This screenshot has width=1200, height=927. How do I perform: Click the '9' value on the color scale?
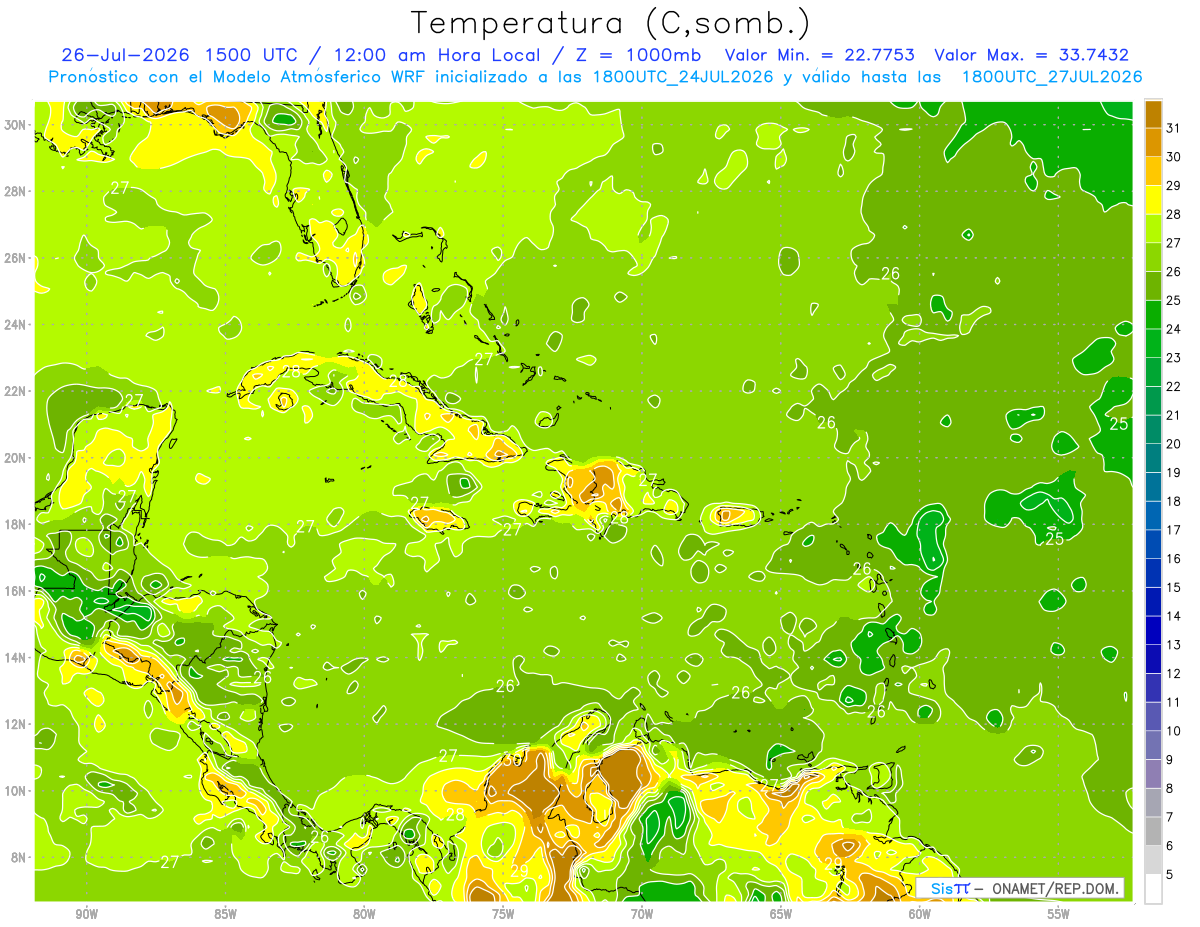(x=1170, y=760)
